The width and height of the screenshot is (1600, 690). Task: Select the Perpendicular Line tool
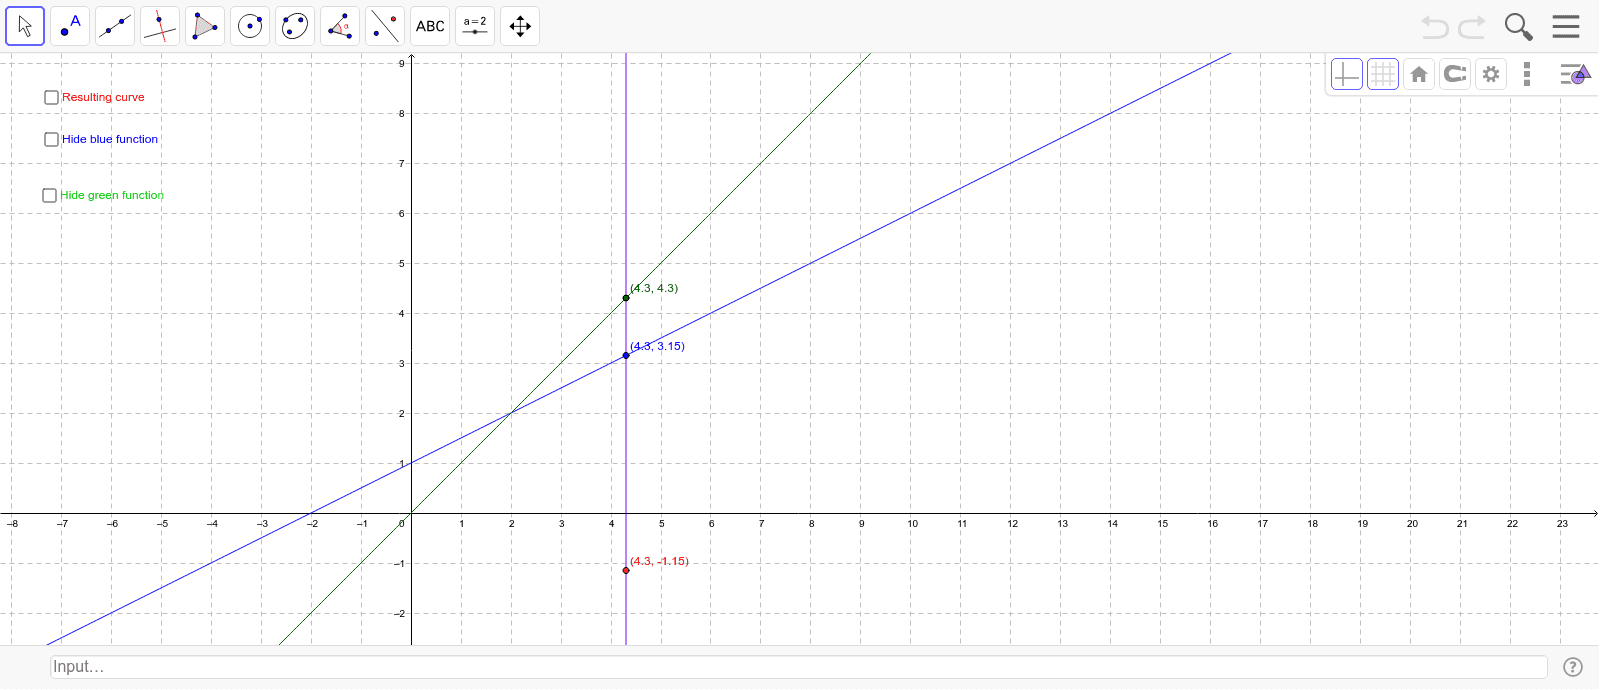[x=160, y=26]
